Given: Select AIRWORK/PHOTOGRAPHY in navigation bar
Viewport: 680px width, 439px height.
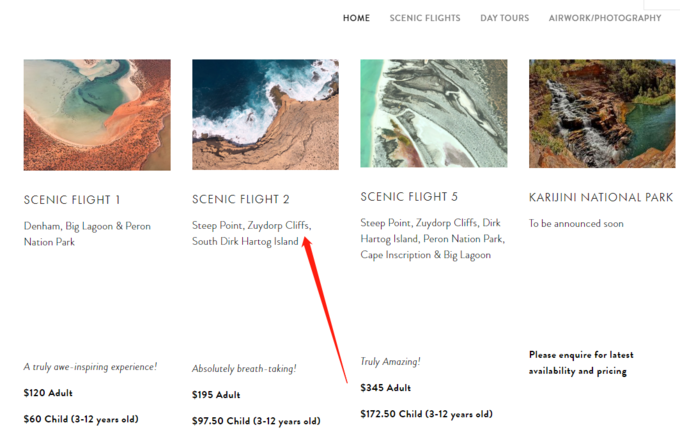Looking at the screenshot, I should [604, 18].
